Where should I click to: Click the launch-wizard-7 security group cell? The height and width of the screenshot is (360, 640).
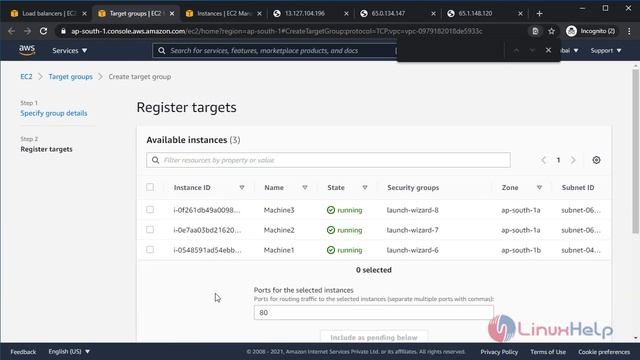[413, 230]
